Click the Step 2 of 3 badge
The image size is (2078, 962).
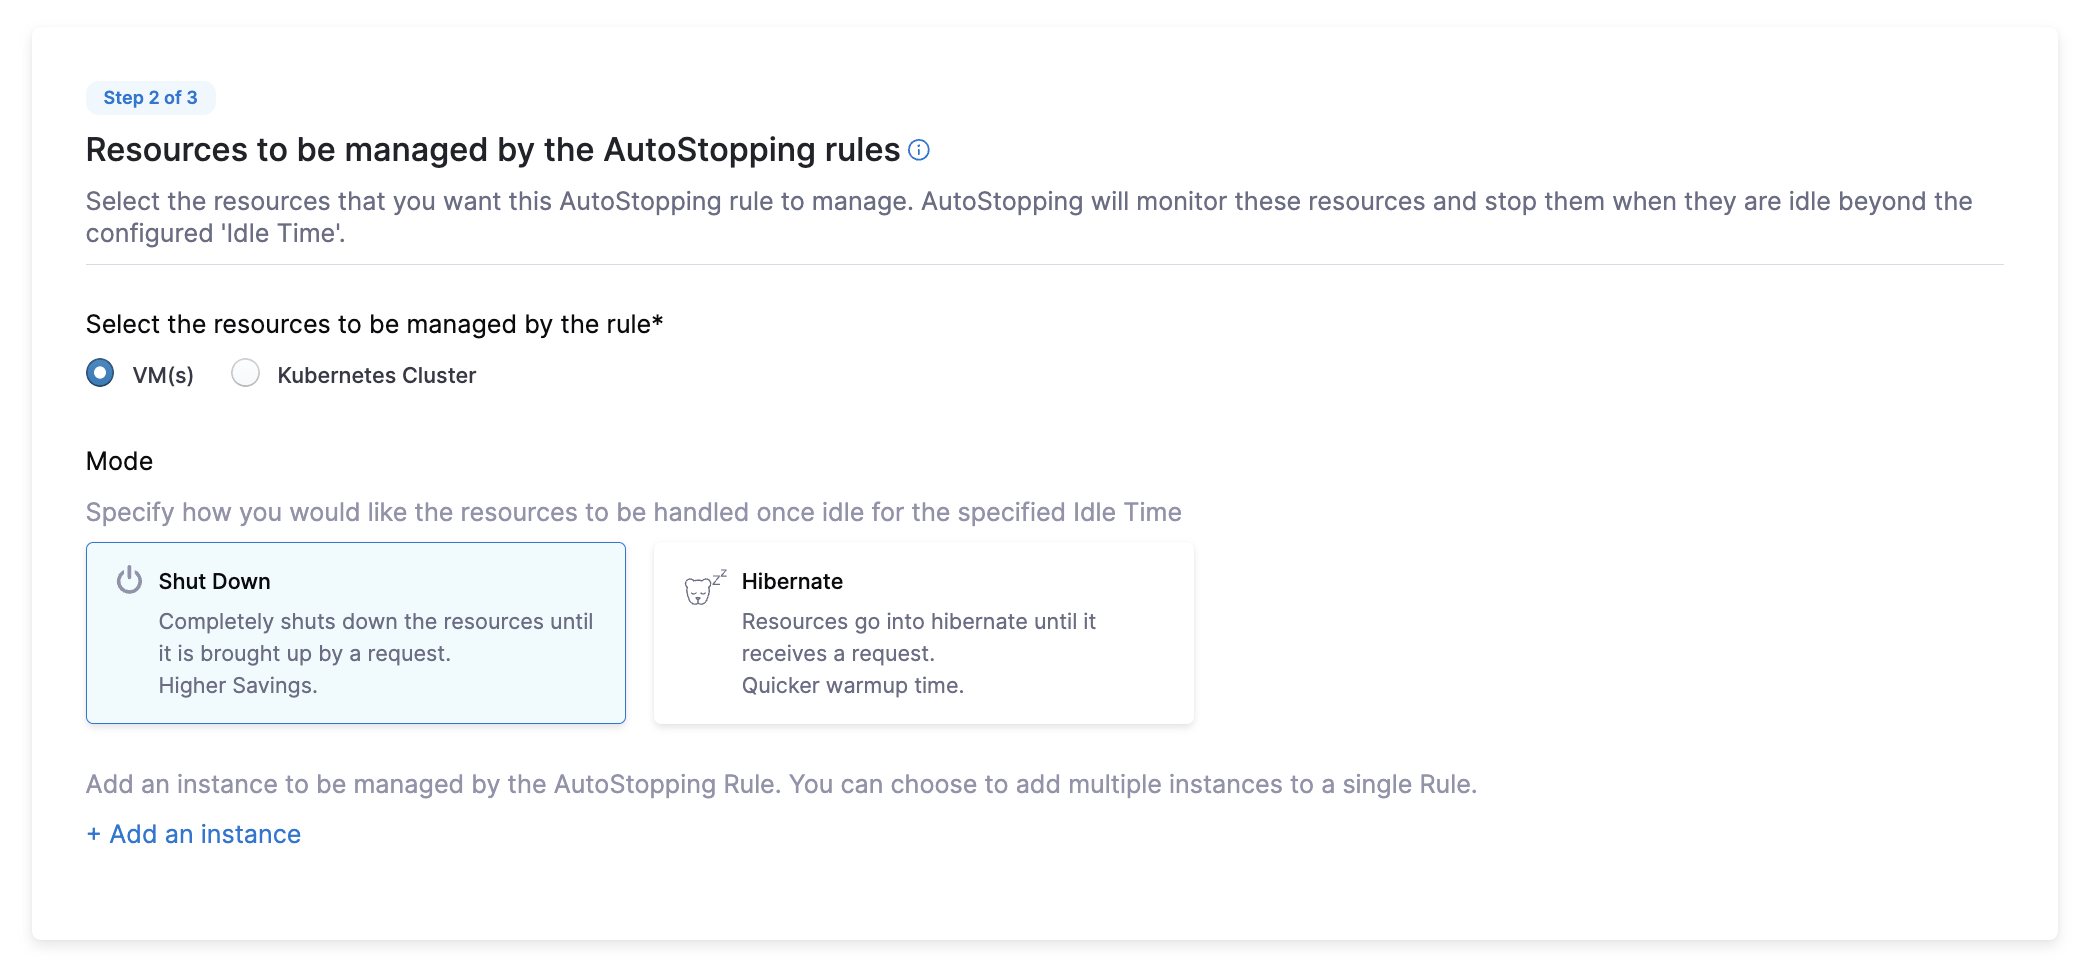150,98
